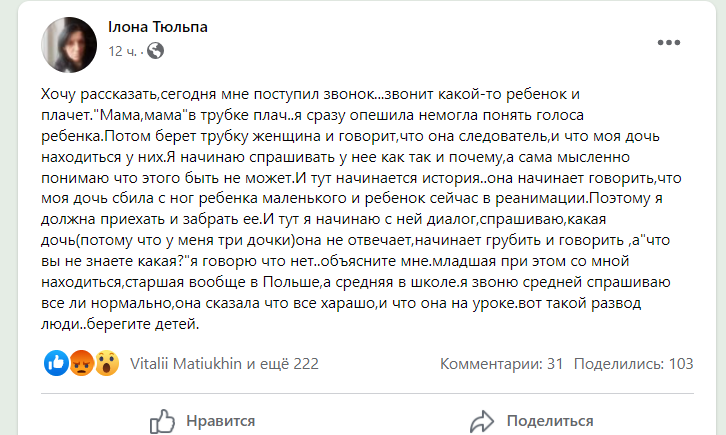The height and width of the screenshot is (435, 726).
Task: Click the Wow surprised reaction emoji
Action: (x=107, y=363)
